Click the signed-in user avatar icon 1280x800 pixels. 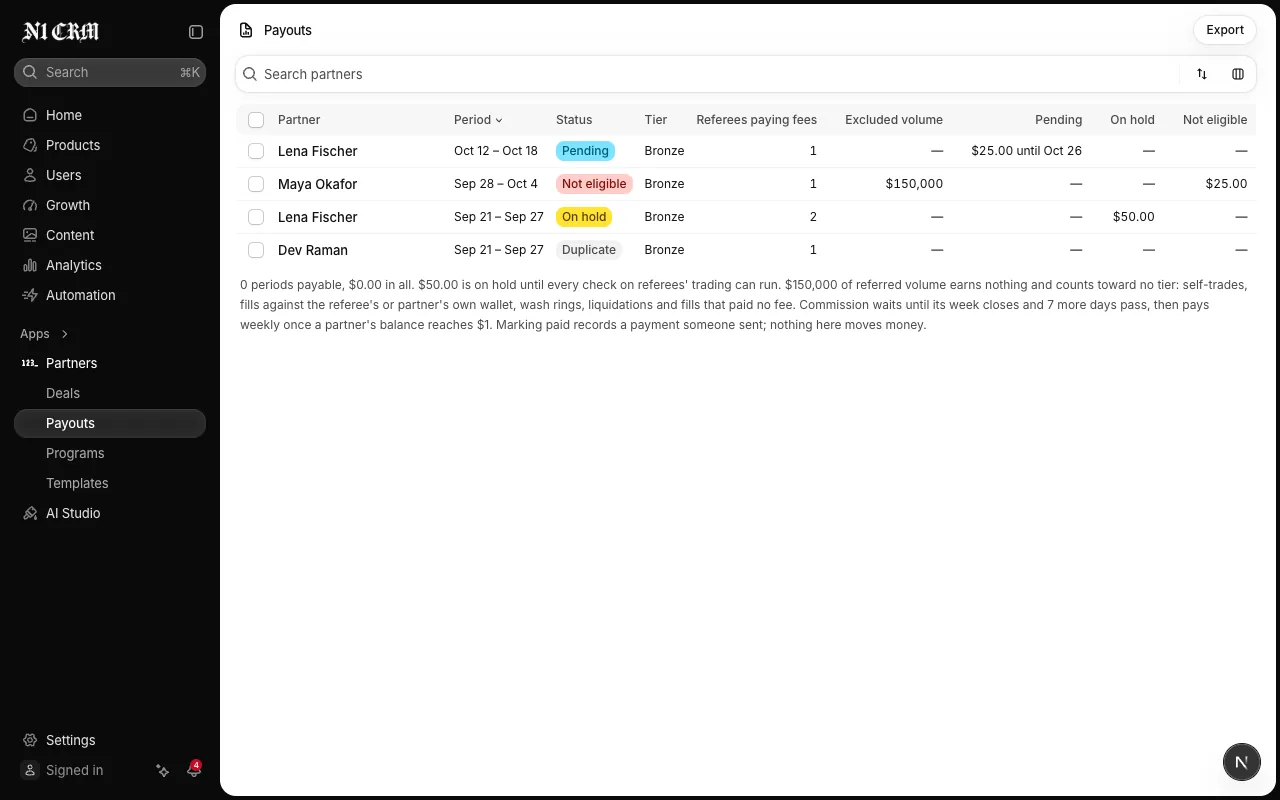pyautogui.click(x=30, y=770)
